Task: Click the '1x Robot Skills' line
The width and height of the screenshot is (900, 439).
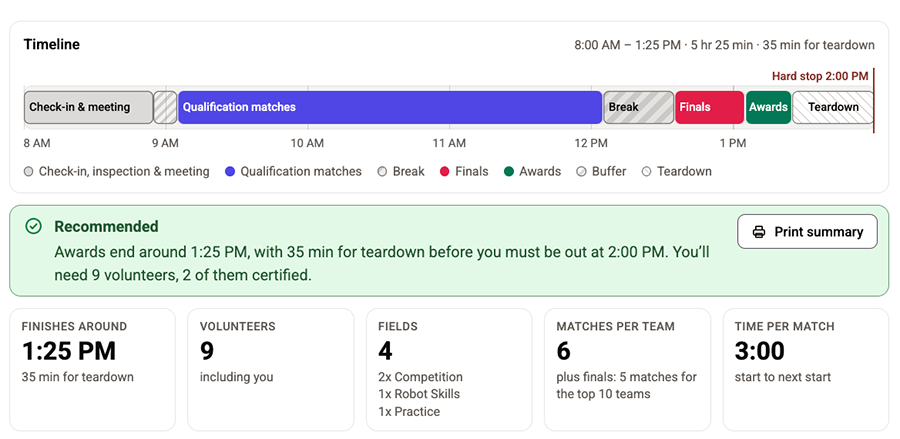Action: tap(419, 394)
